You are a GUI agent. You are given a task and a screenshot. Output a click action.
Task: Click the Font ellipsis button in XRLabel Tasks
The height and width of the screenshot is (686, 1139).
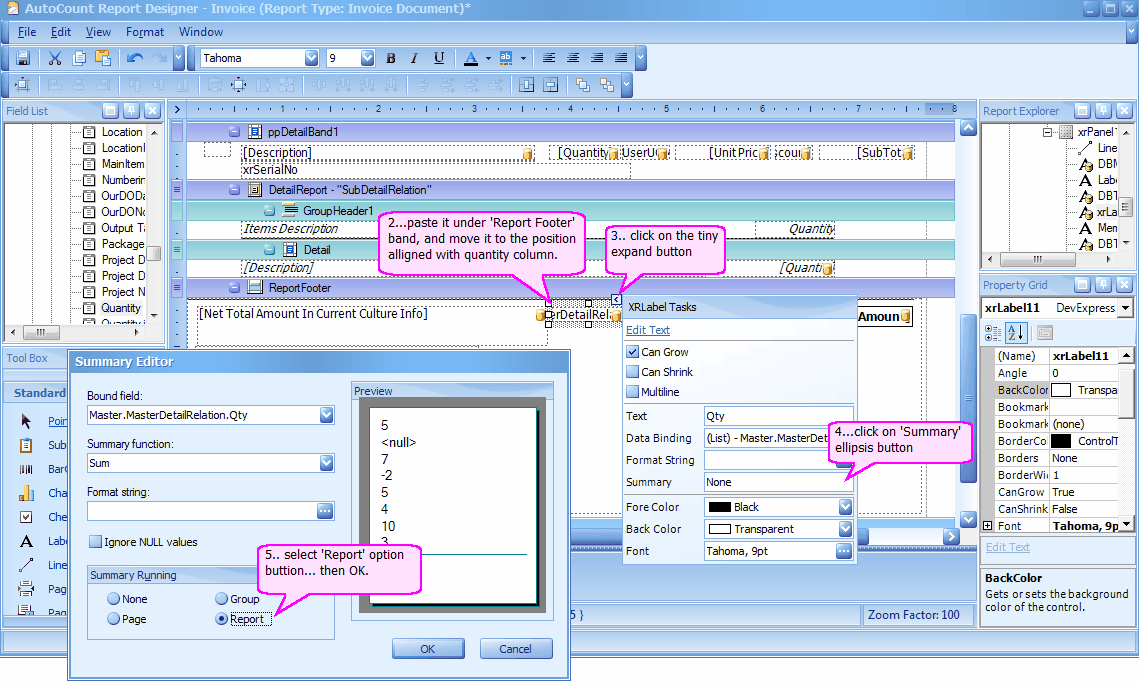tap(843, 551)
